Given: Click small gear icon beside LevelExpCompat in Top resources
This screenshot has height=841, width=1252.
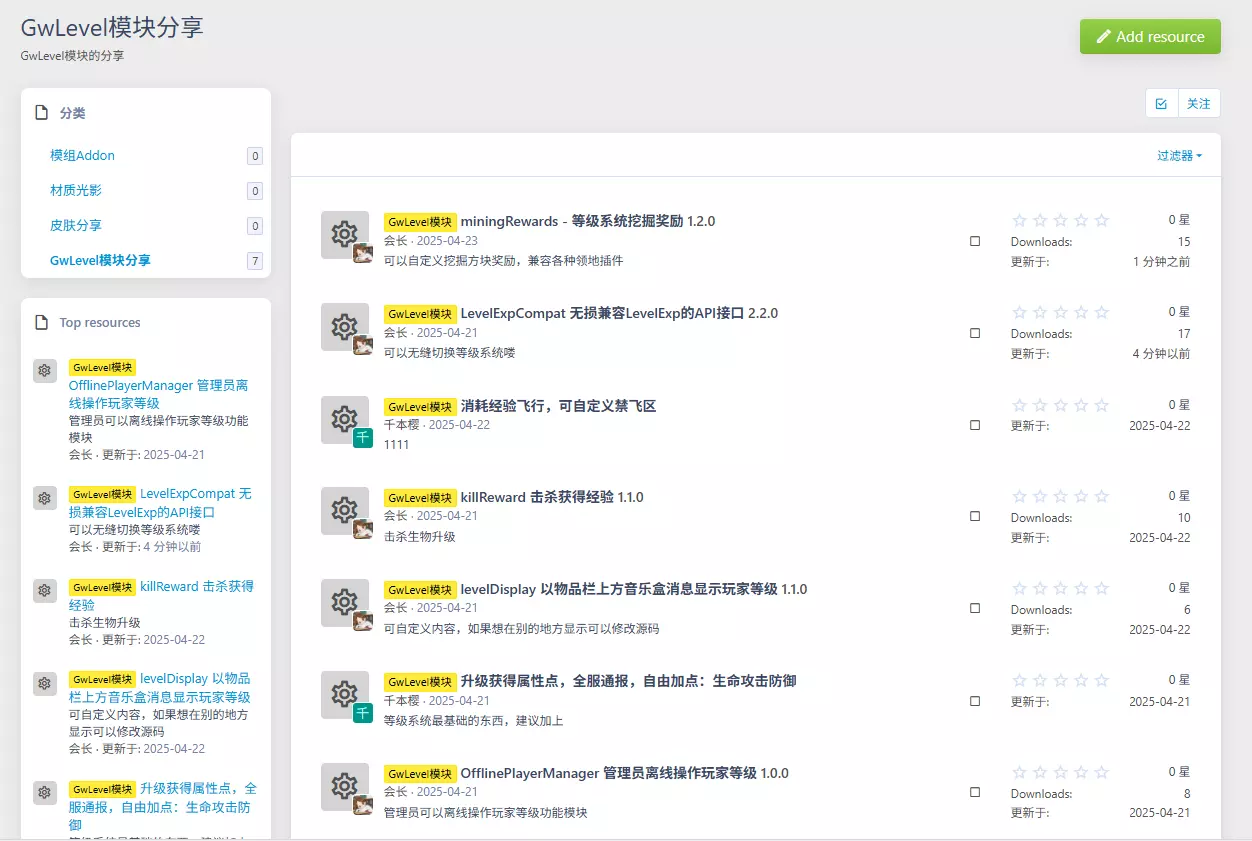Looking at the screenshot, I should tap(45, 498).
